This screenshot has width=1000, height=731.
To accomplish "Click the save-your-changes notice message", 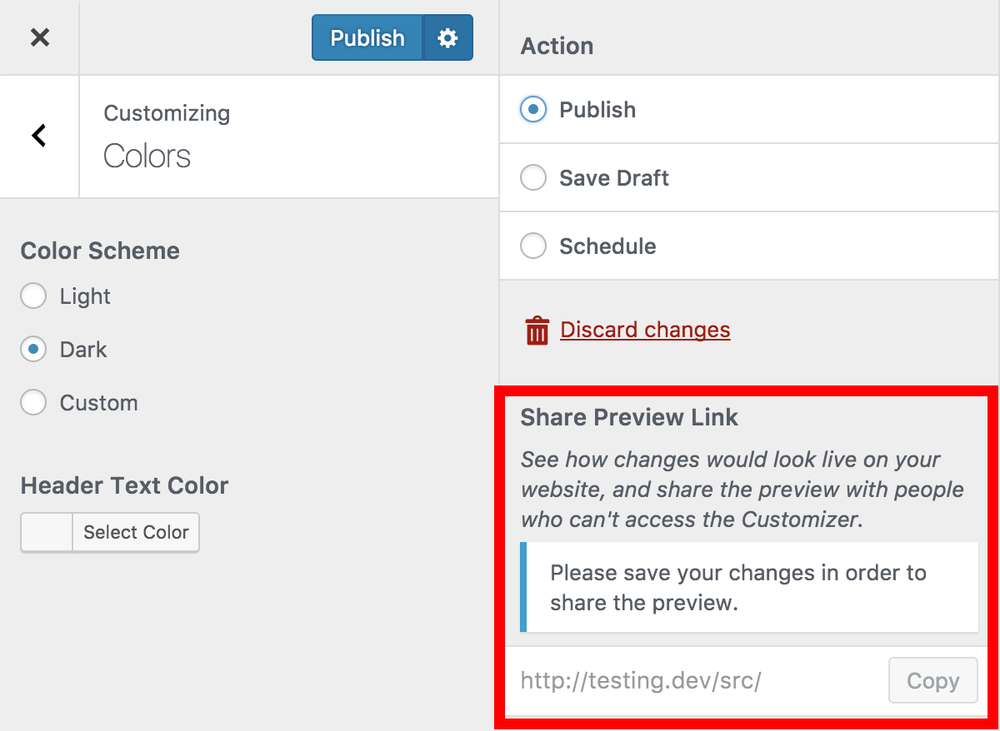I will tap(749, 587).
